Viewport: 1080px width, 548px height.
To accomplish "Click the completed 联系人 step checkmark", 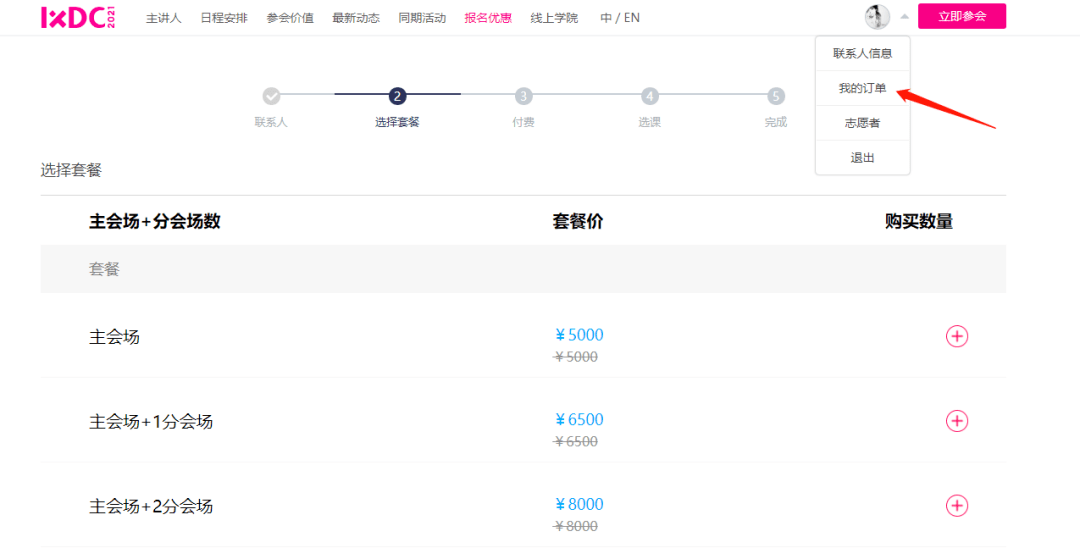I will click(x=271, y=96).
